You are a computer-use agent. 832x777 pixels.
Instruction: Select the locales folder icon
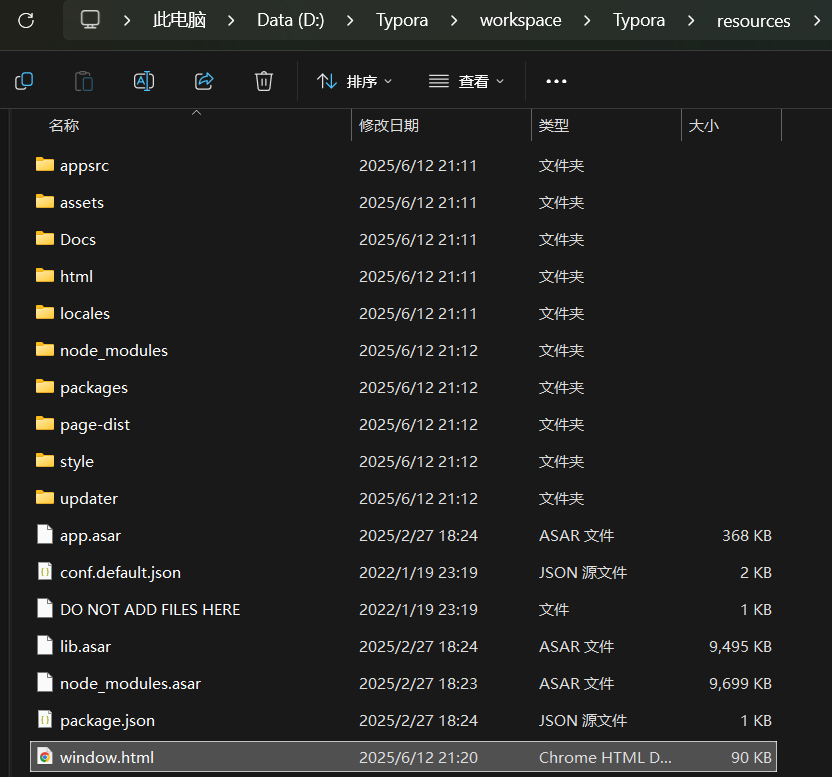45,313
